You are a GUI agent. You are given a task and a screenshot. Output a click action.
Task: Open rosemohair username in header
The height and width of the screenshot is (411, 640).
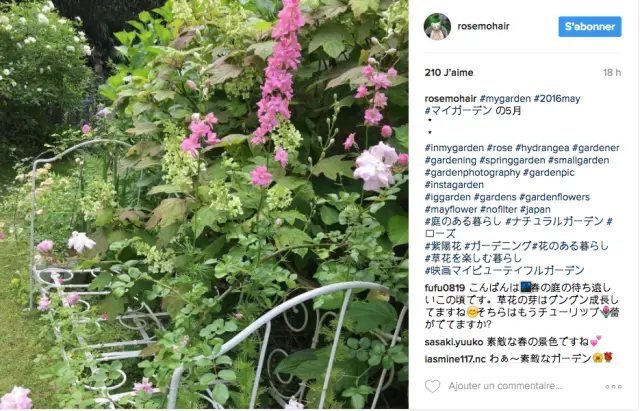tap(483, 26)
